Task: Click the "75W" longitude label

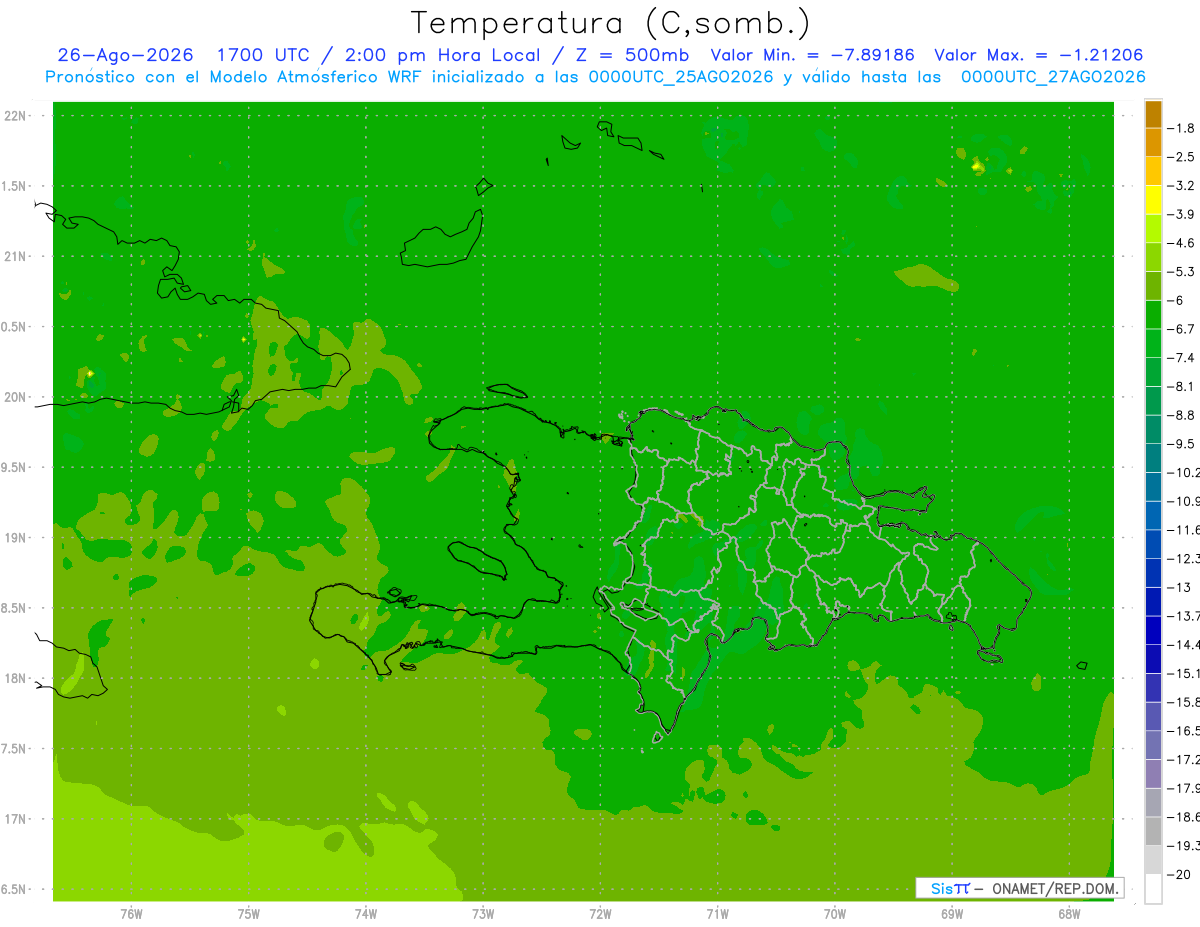Action: click(249, 914)
